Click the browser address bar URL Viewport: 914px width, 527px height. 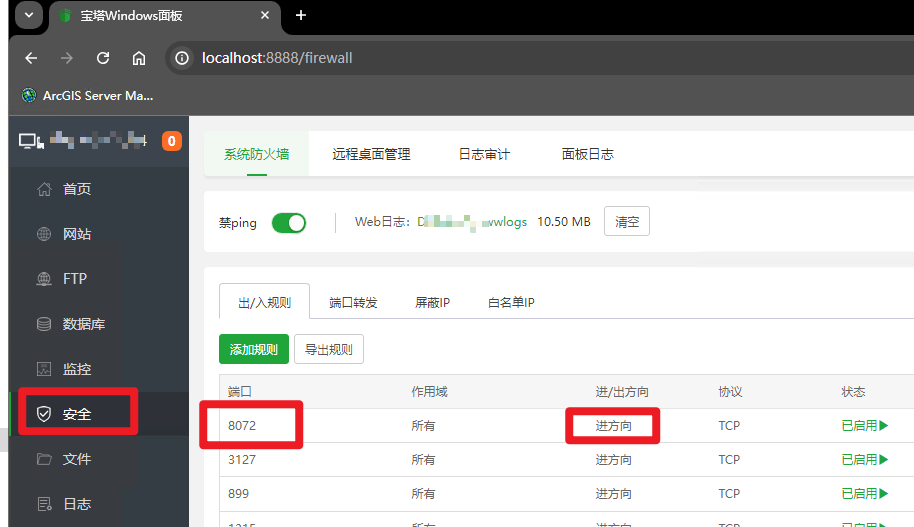coord(277,58)
